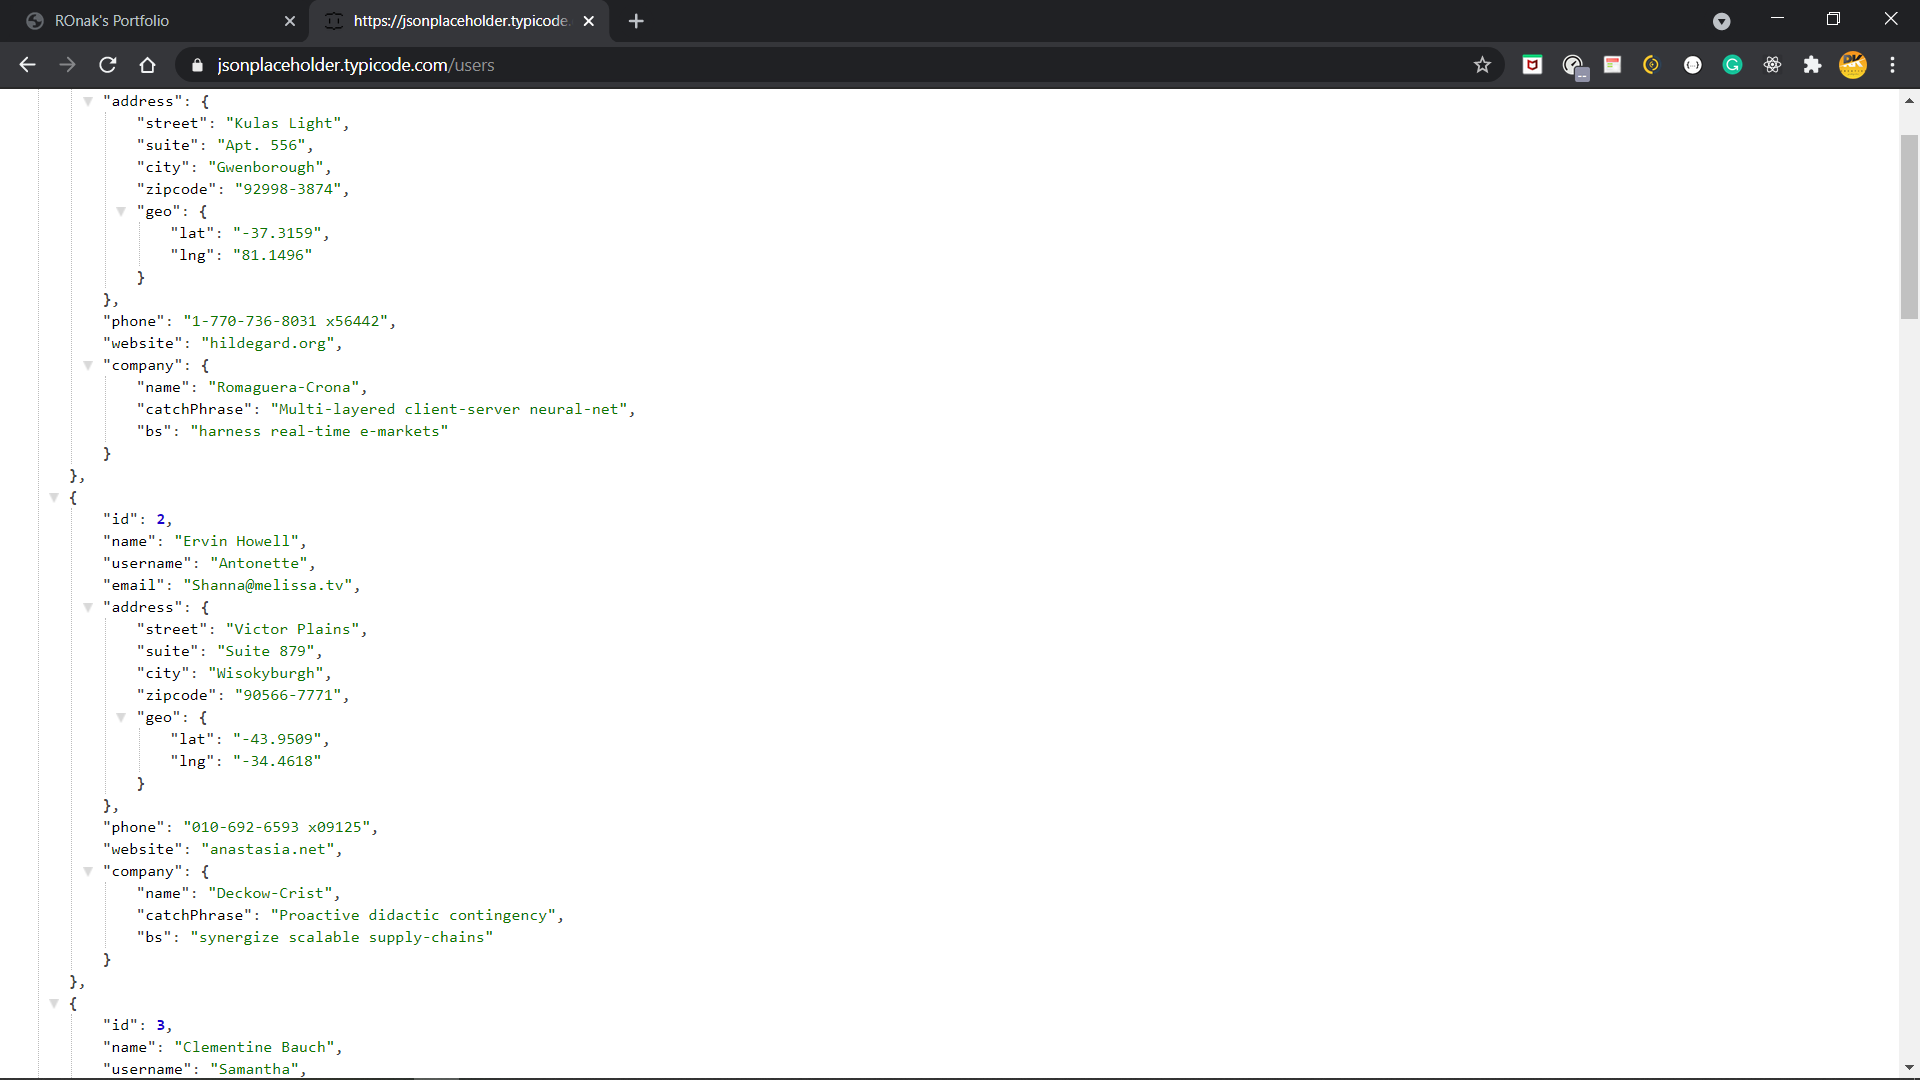
Task: Click suite "Apt. 556"
Action: pos(262,145)
